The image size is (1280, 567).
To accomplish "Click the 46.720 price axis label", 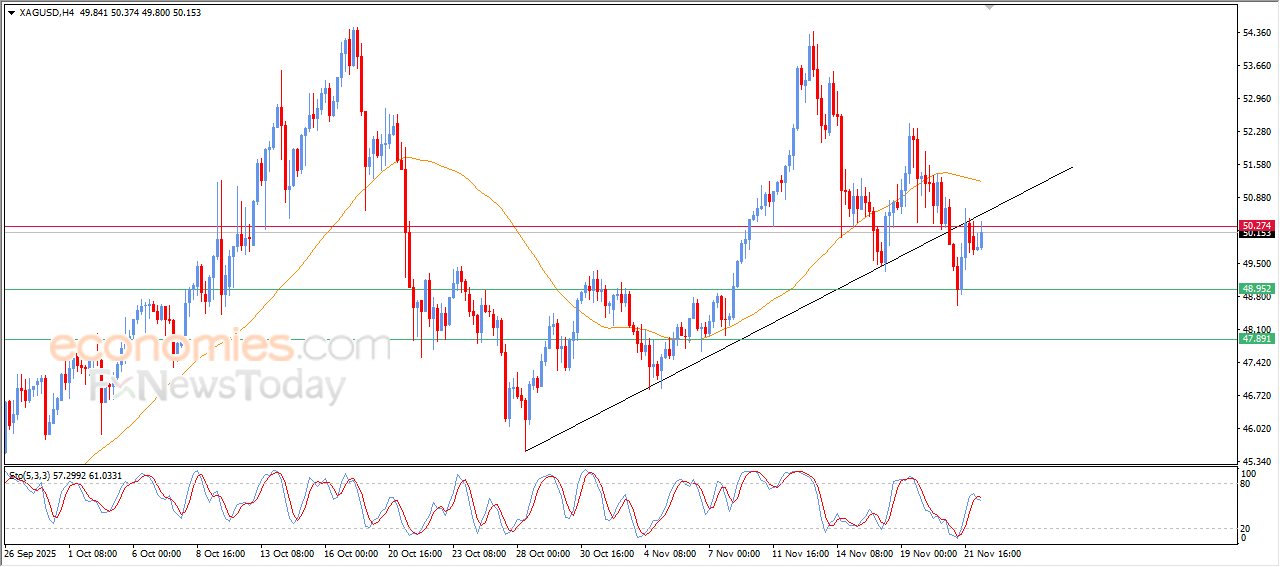I will click(x=1259, y=396).
